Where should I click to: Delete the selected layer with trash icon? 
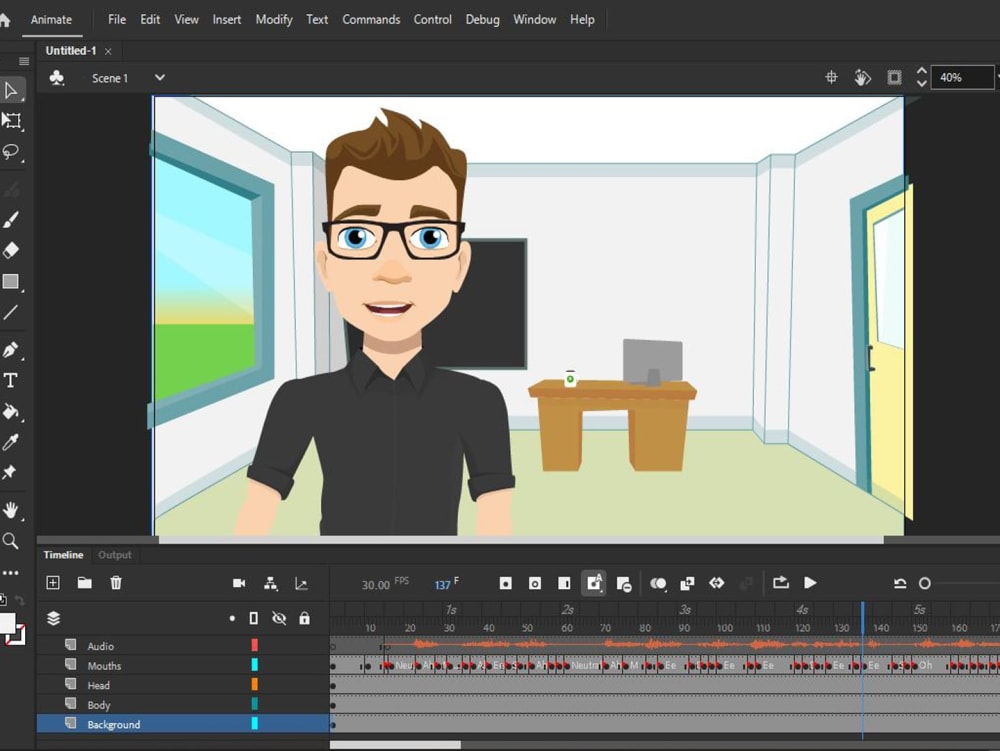[115, 582]
